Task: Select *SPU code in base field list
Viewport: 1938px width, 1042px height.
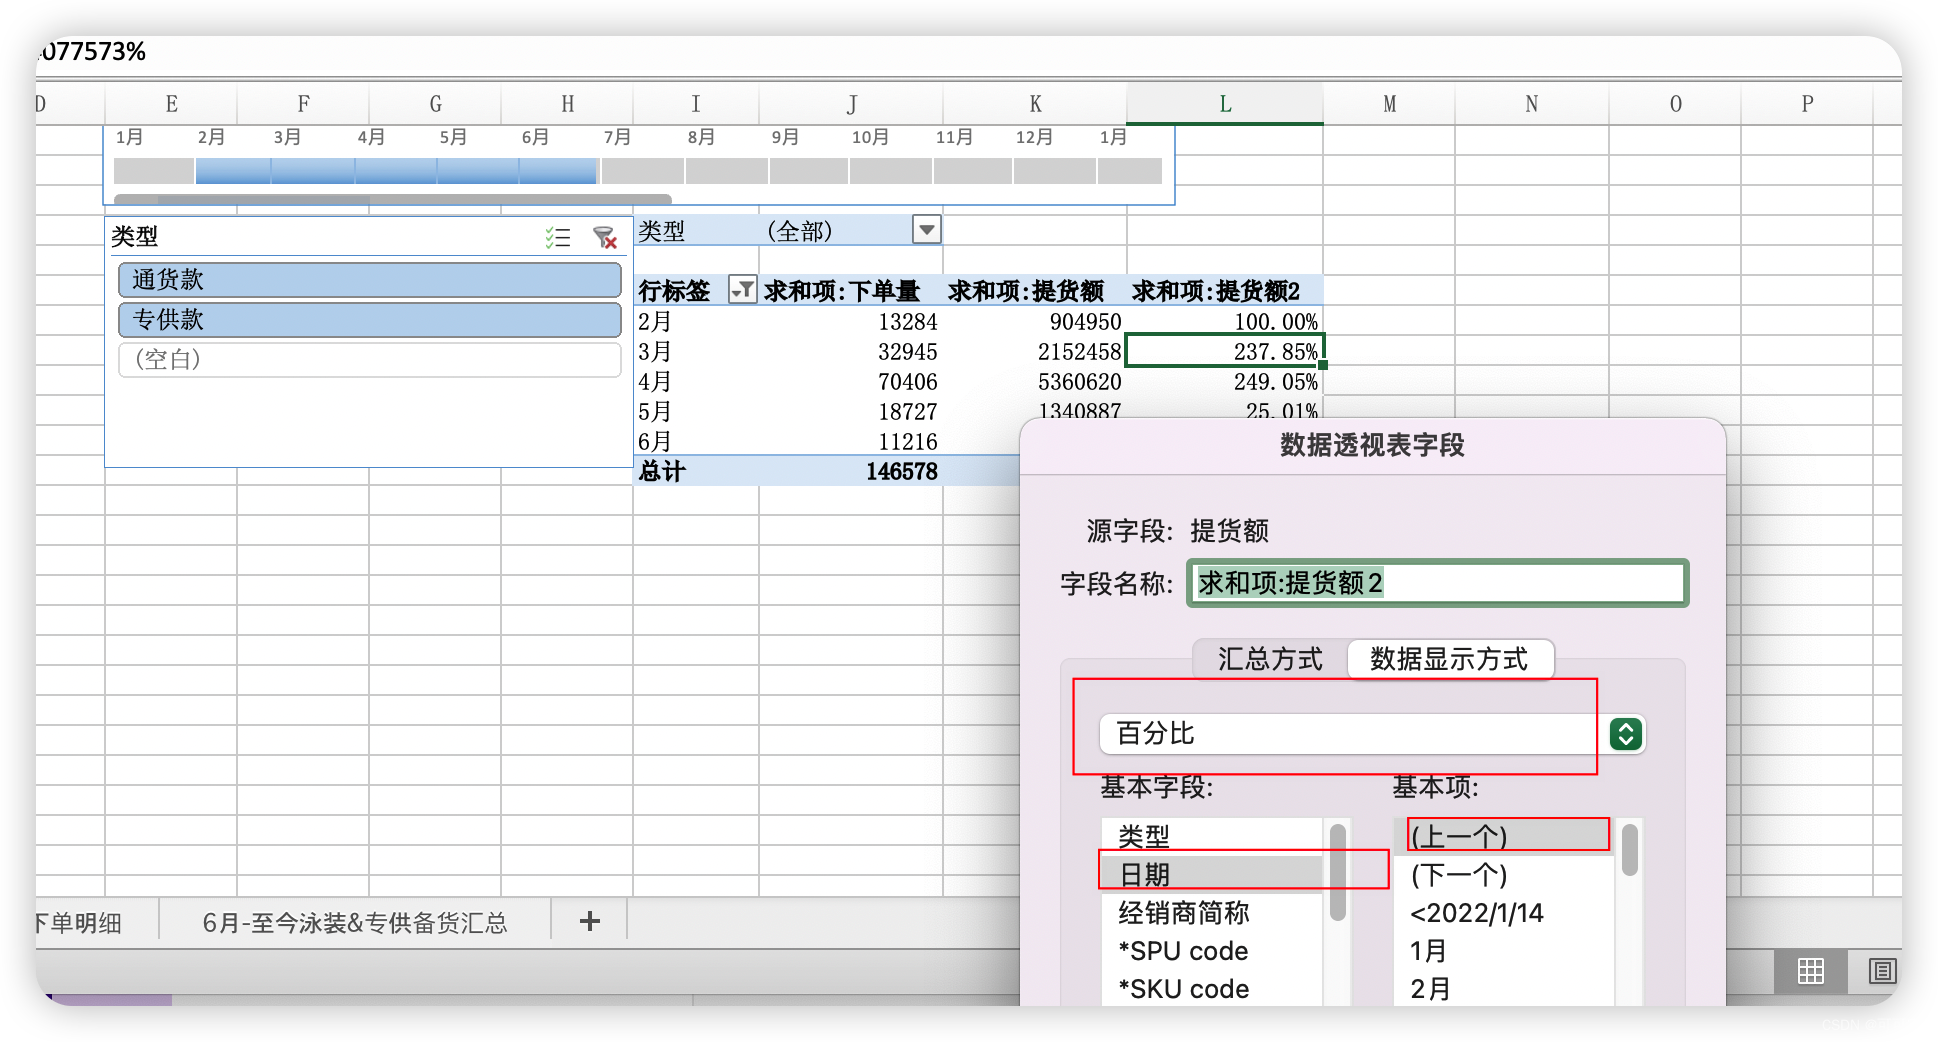Action: (x=1214, y=951)
